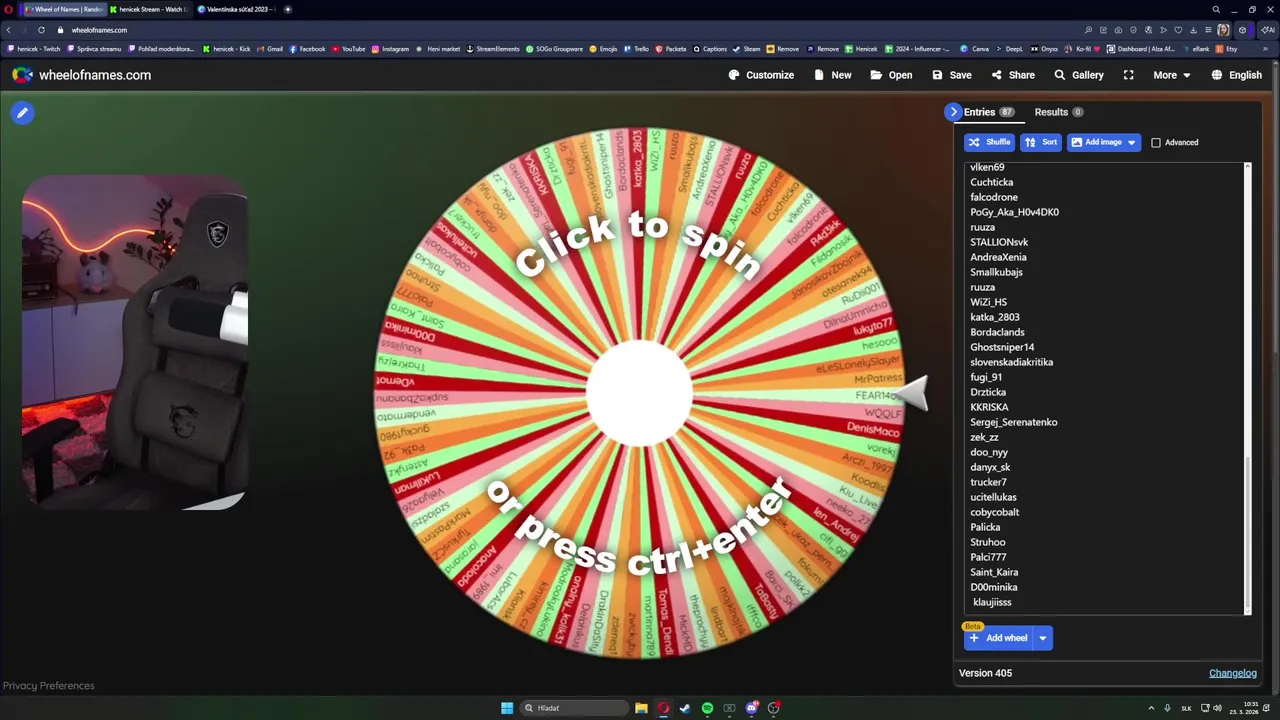Reload the page

pyautogui.click(x=41, y=30)
